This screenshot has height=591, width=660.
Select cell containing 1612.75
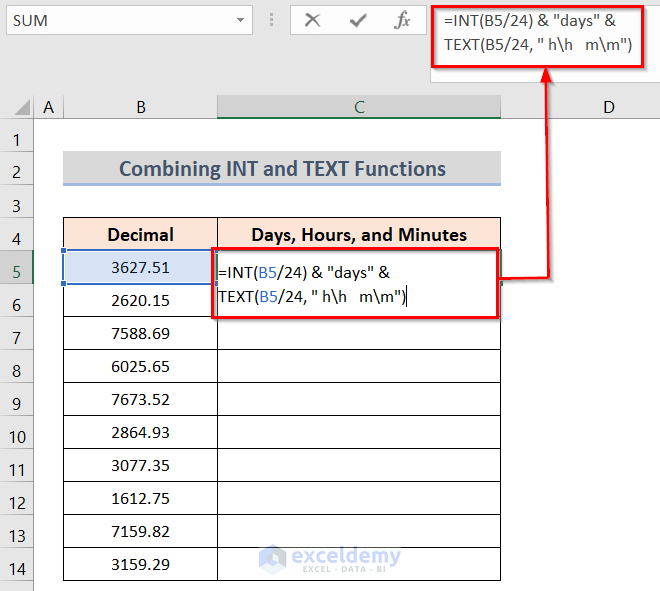tap(141, 498)
